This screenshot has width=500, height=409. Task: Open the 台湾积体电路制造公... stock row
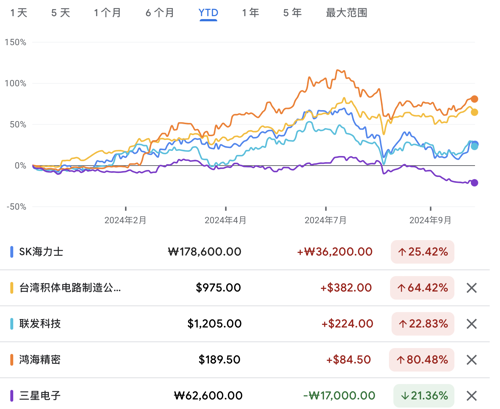point(245,288)
